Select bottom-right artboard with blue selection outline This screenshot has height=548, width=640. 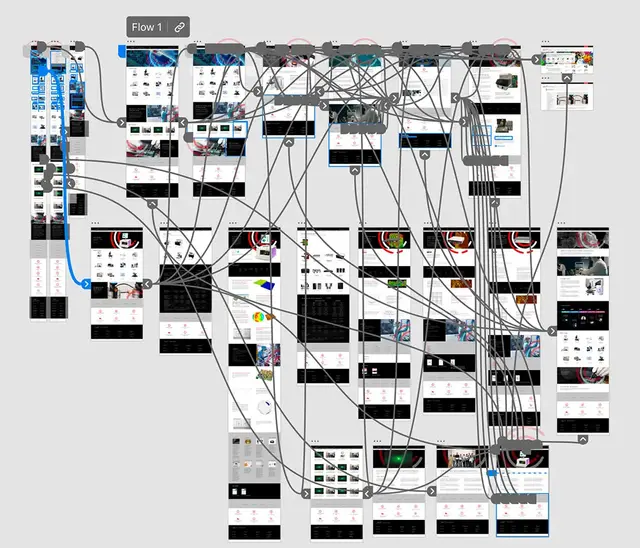click(x=522, y=491)
